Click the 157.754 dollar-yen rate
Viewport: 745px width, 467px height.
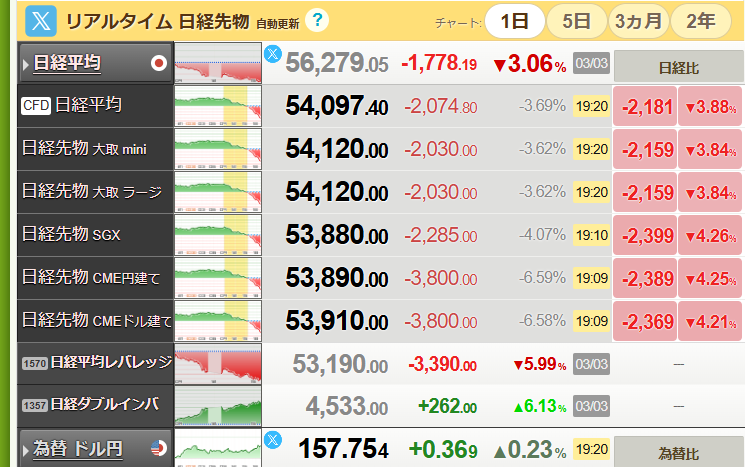click(344, 448)
